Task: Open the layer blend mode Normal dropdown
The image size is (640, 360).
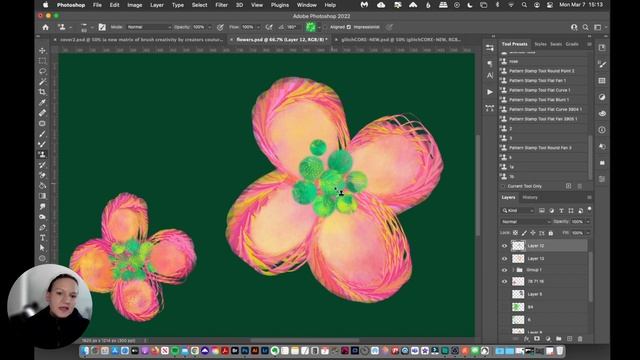Action: pyautogui.click(x=526, y=222)
